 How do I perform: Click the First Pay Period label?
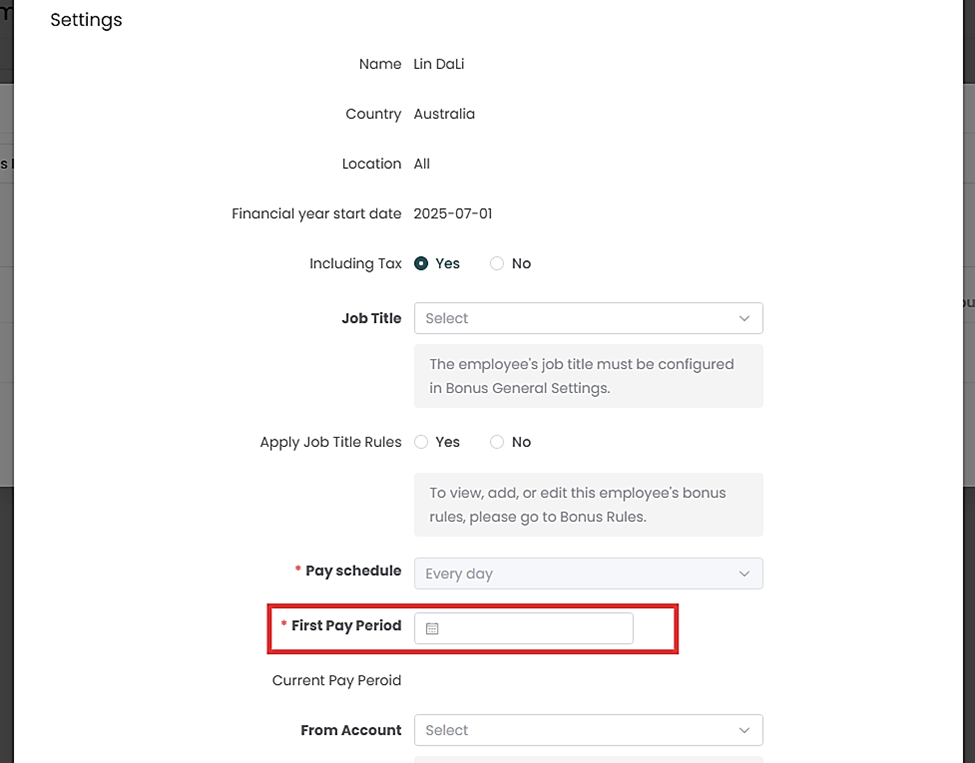(346, 626)
